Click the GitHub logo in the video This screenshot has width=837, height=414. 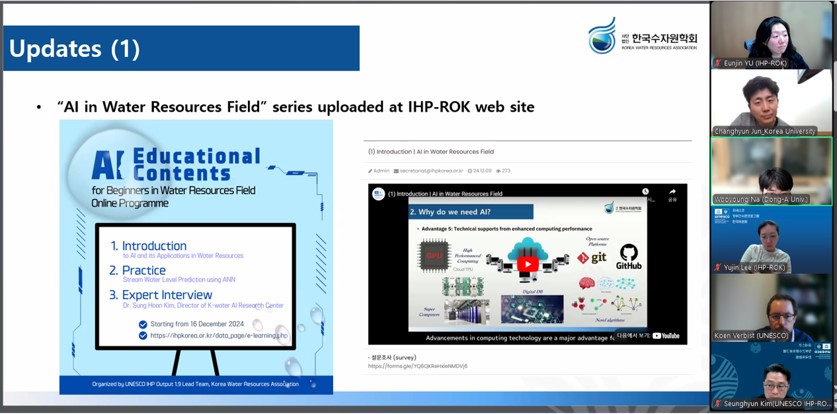coord(628,257)
